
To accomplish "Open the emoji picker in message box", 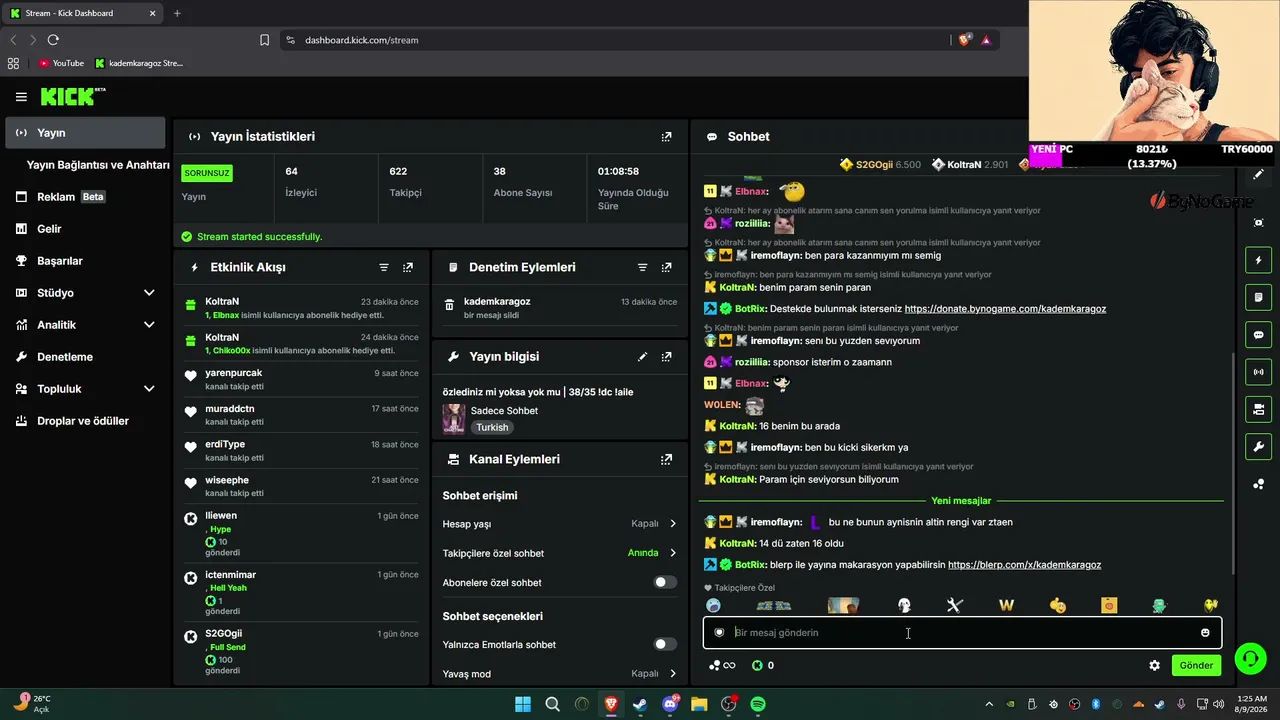I will (x=1205, y=633).
